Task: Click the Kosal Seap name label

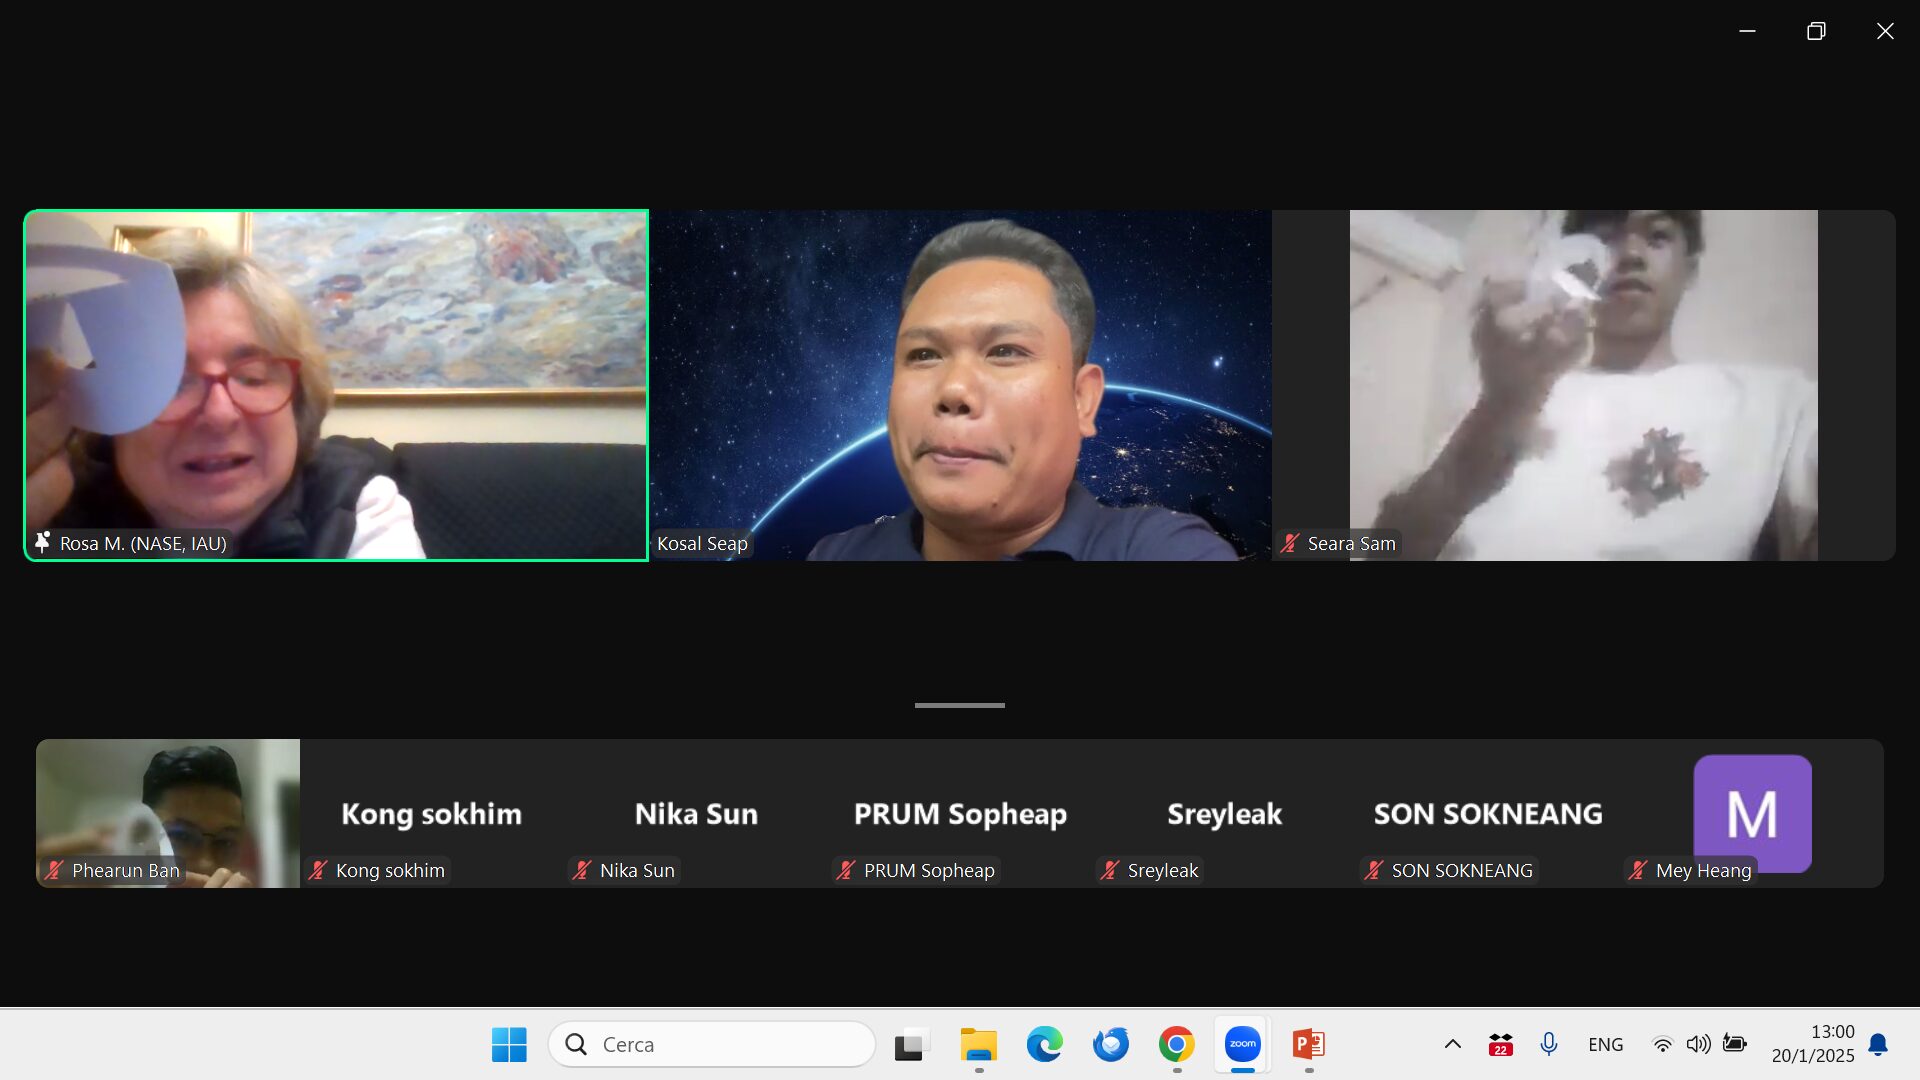Action: click(702, 543)
